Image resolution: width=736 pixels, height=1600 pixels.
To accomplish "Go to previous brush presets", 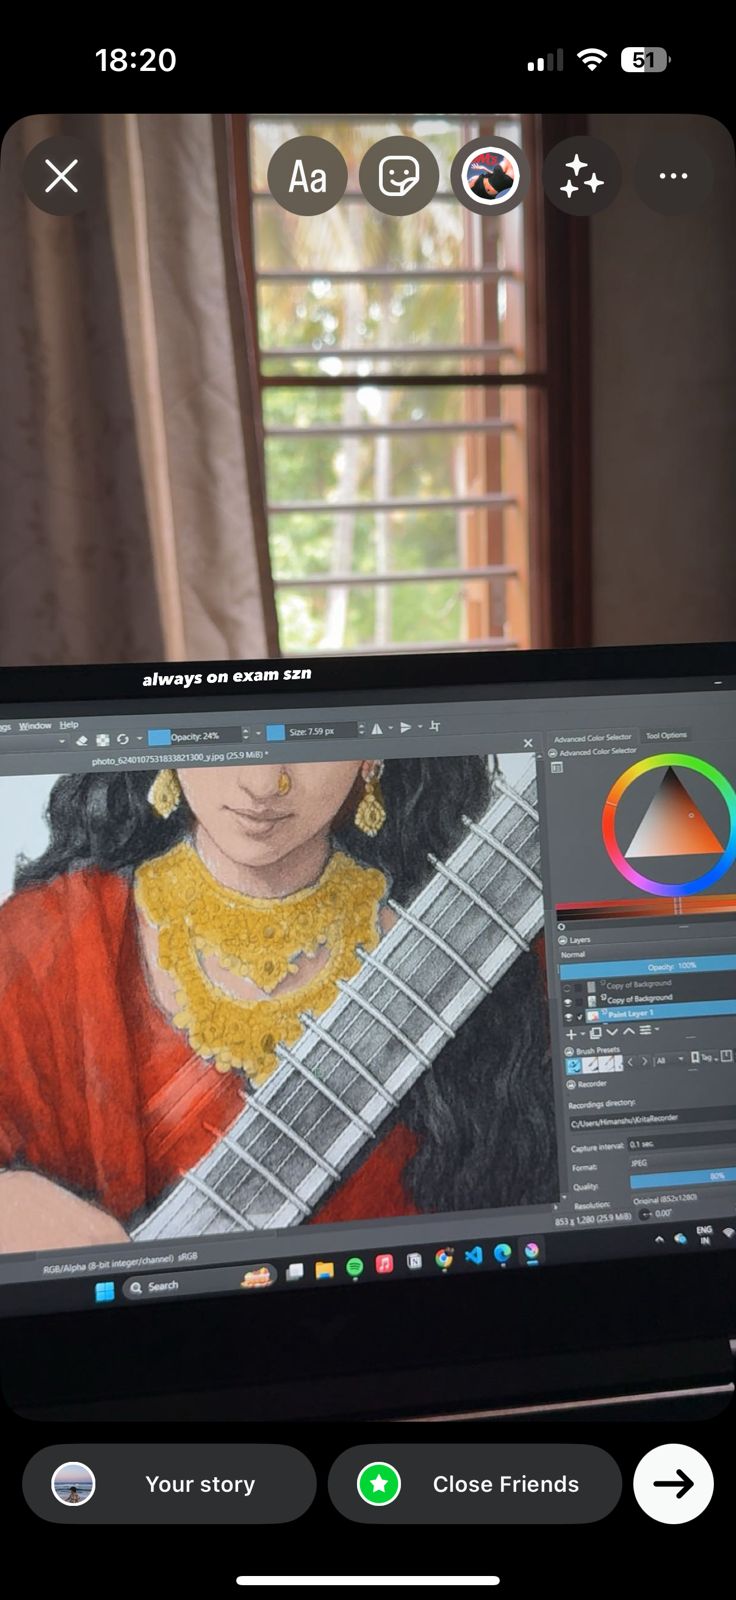I will coord(632,1062).
